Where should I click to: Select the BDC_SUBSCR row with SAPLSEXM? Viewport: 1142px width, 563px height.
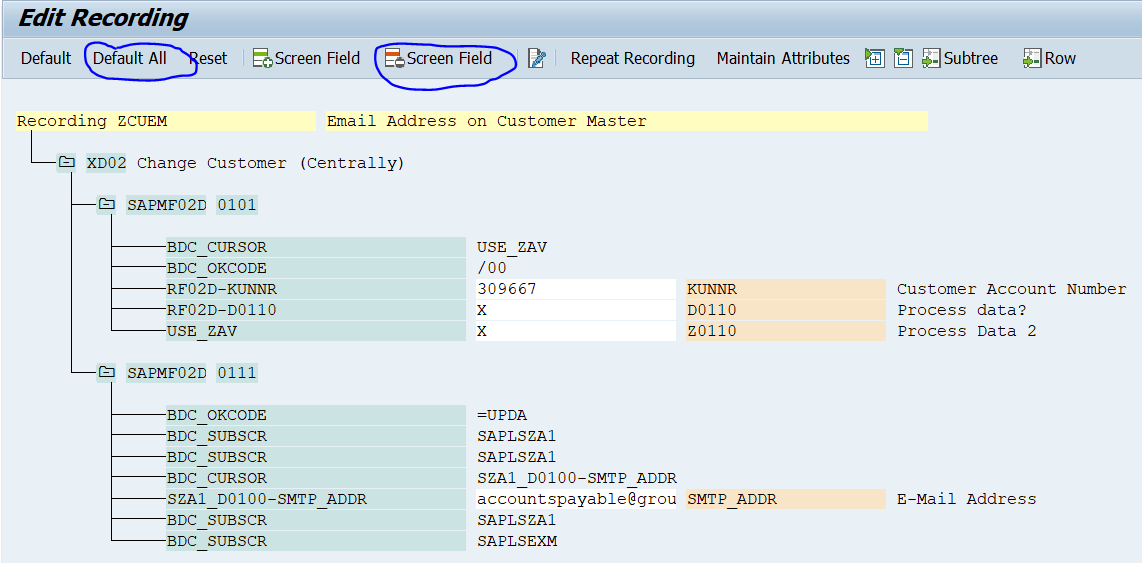pyautogui.click(x=315, y=541)
